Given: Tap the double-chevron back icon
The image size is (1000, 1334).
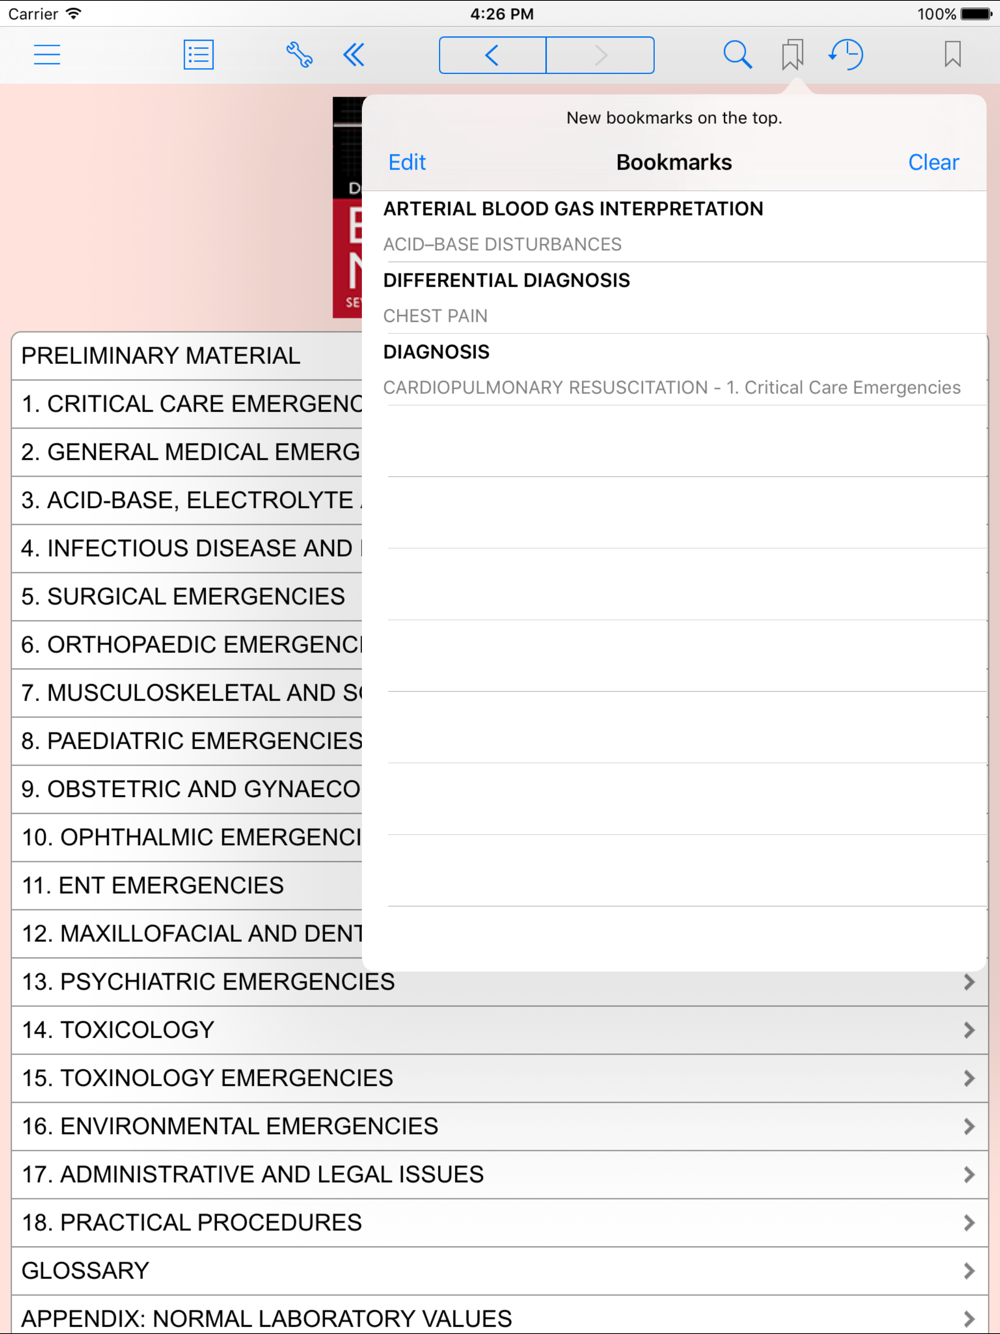Looking at the screenshot, I should (x=354, y=55).
